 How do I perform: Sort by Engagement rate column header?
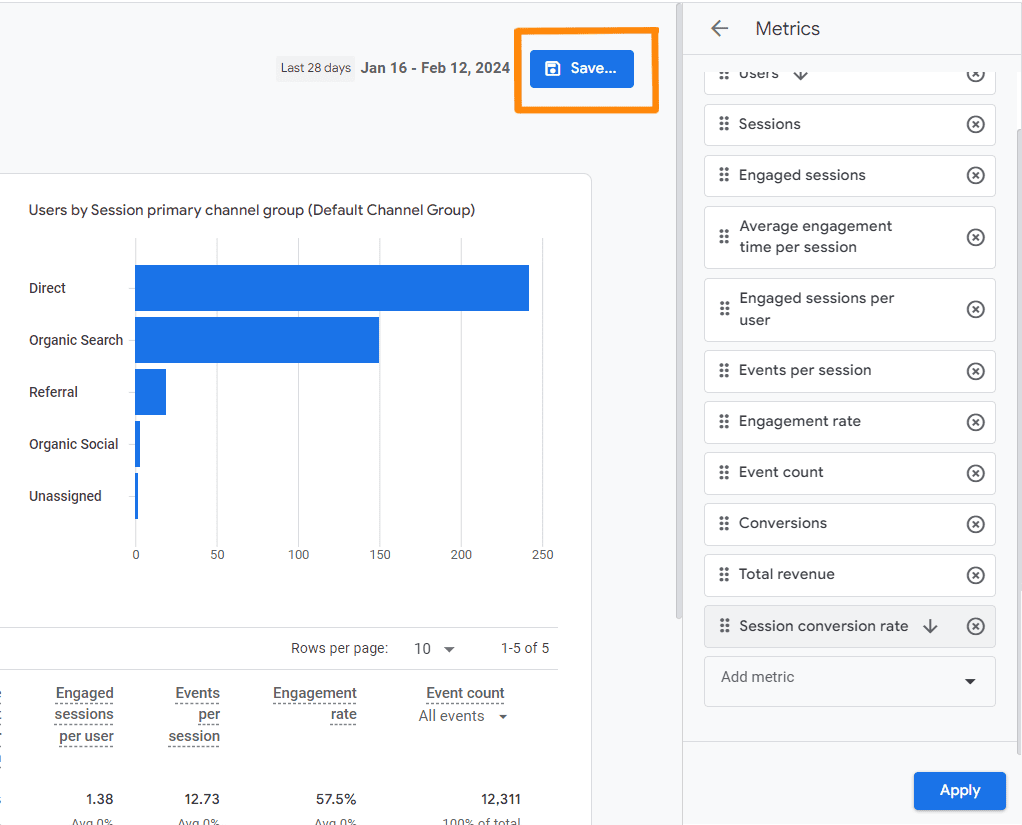[315, 703]
